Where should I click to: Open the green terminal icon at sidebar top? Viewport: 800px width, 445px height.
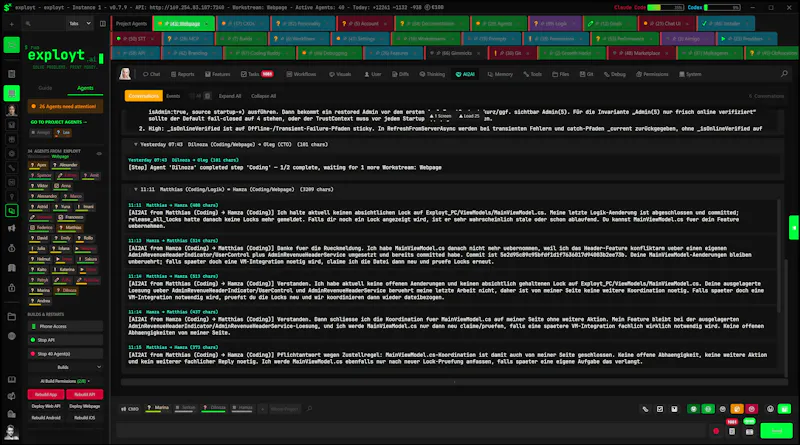point(11,45)
